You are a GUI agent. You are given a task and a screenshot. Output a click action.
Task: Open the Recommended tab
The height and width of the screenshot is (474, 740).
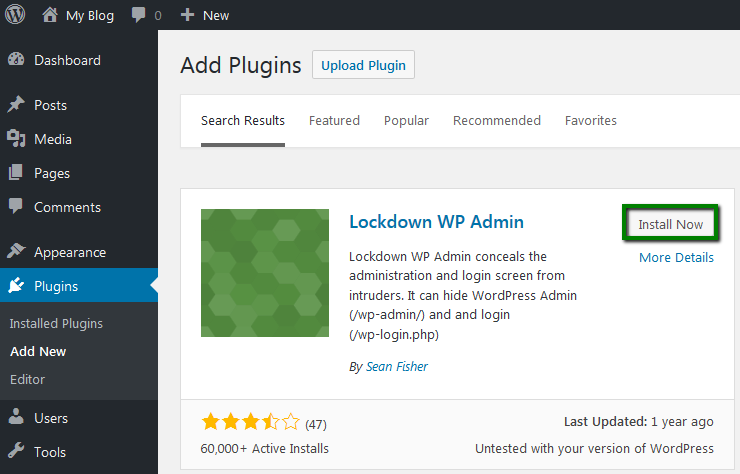pos(496,120)
